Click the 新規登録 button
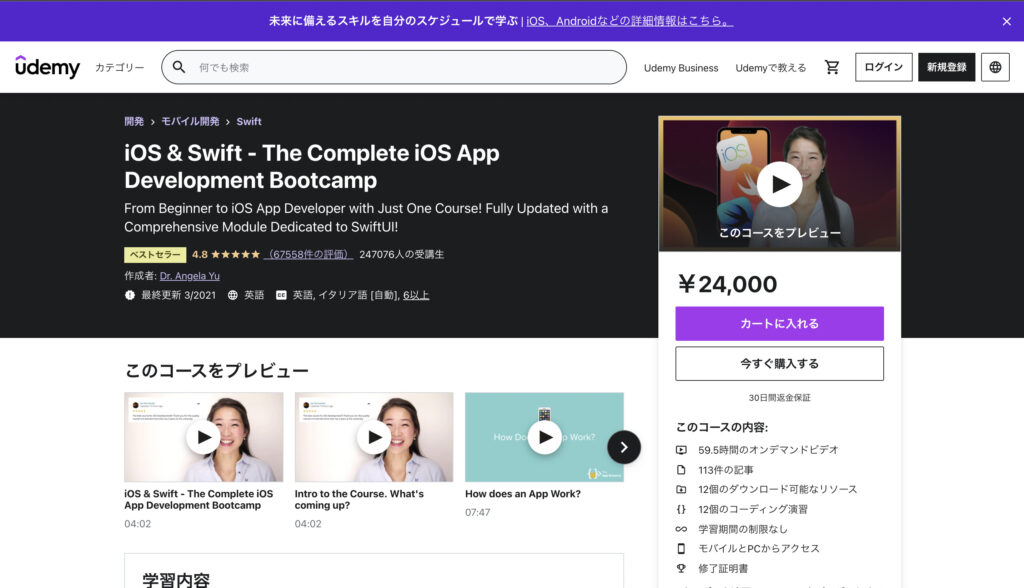Image resolution: width=1024 pixels, height=588 pixels. click(x=946, y=67)
